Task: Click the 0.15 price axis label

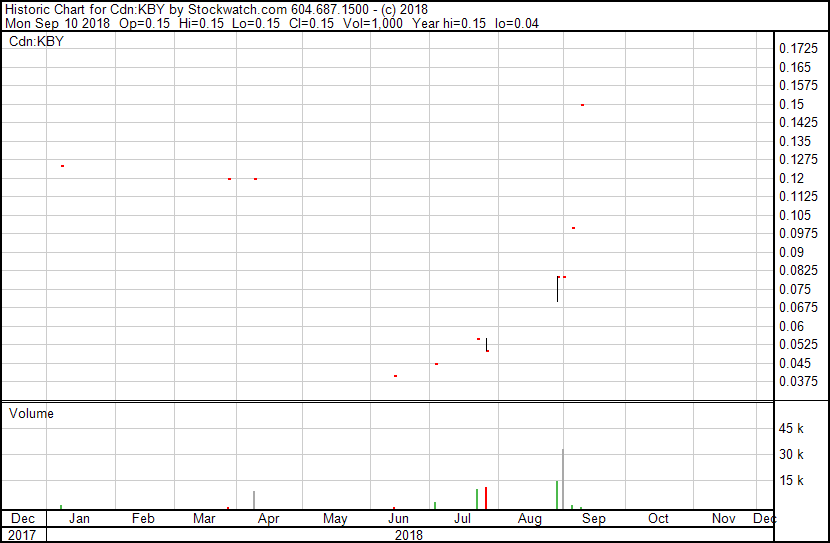Action: pos(791,104)
